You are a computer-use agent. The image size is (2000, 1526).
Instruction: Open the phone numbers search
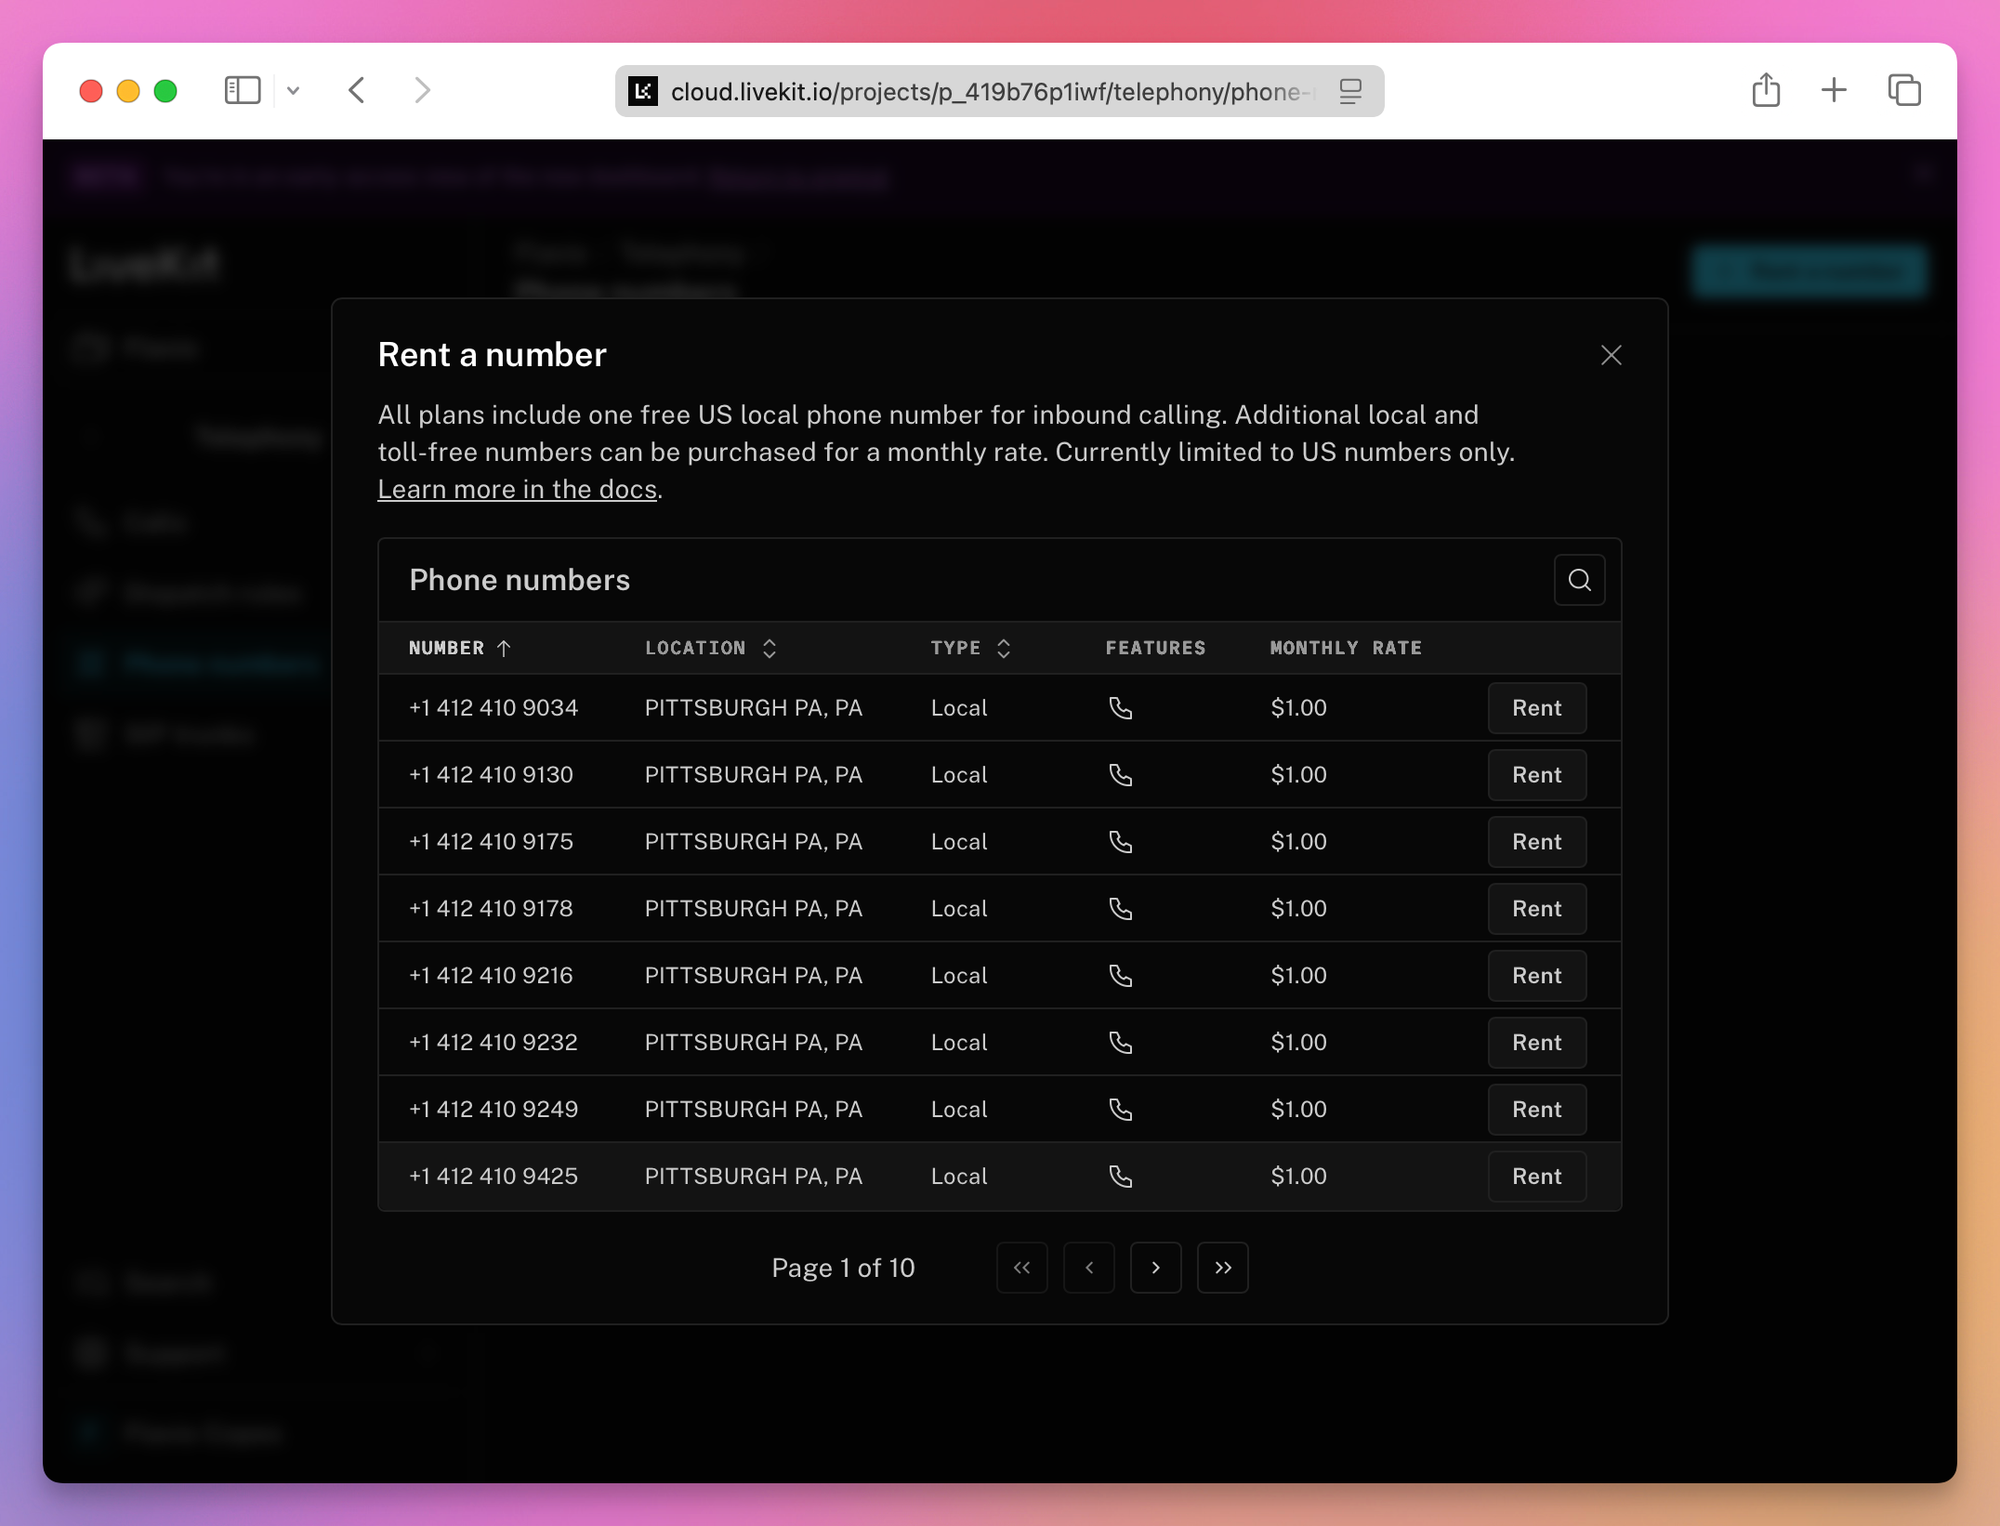point(1579,580)
